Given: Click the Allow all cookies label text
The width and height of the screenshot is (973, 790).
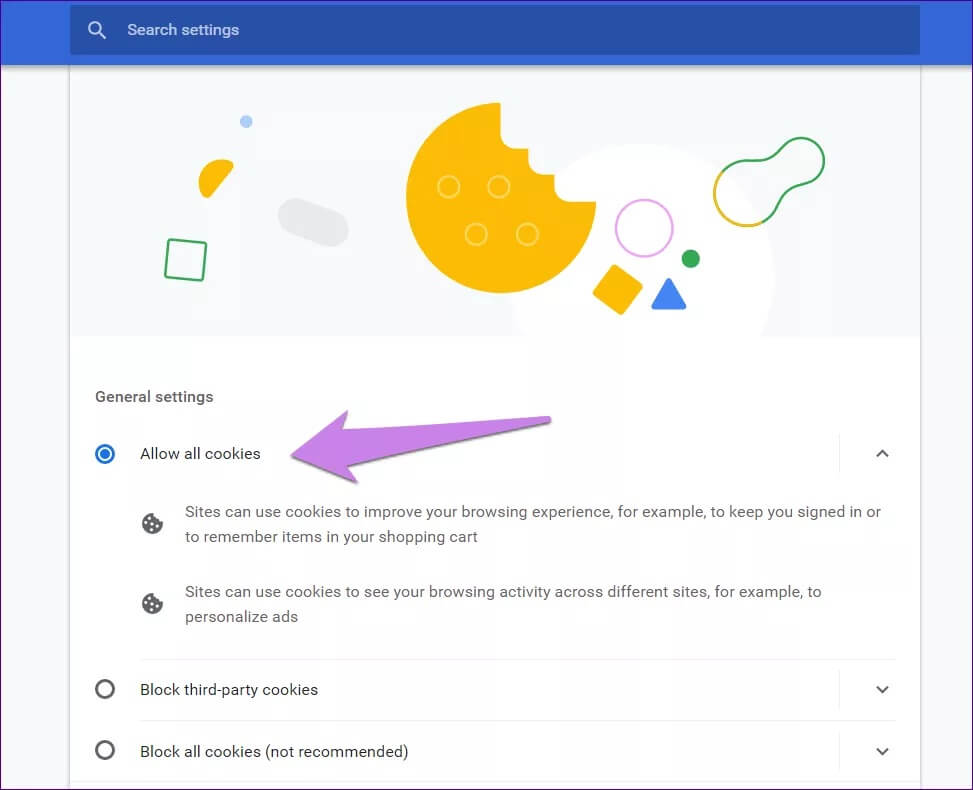Looking at the screenshot, I should coord(200,454).
